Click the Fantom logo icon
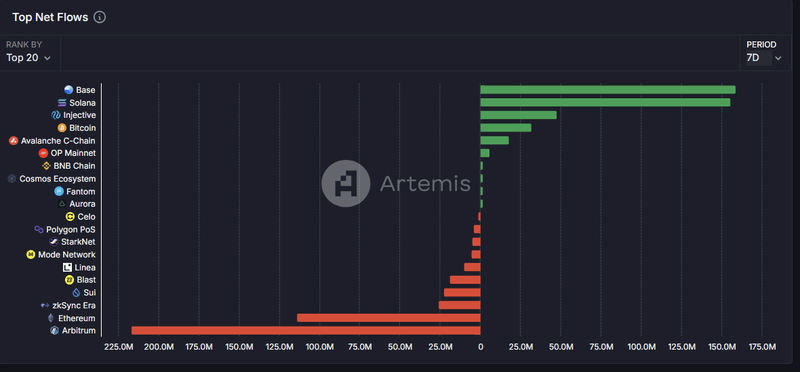Screen dimensions: 800x372 point(59,191)
